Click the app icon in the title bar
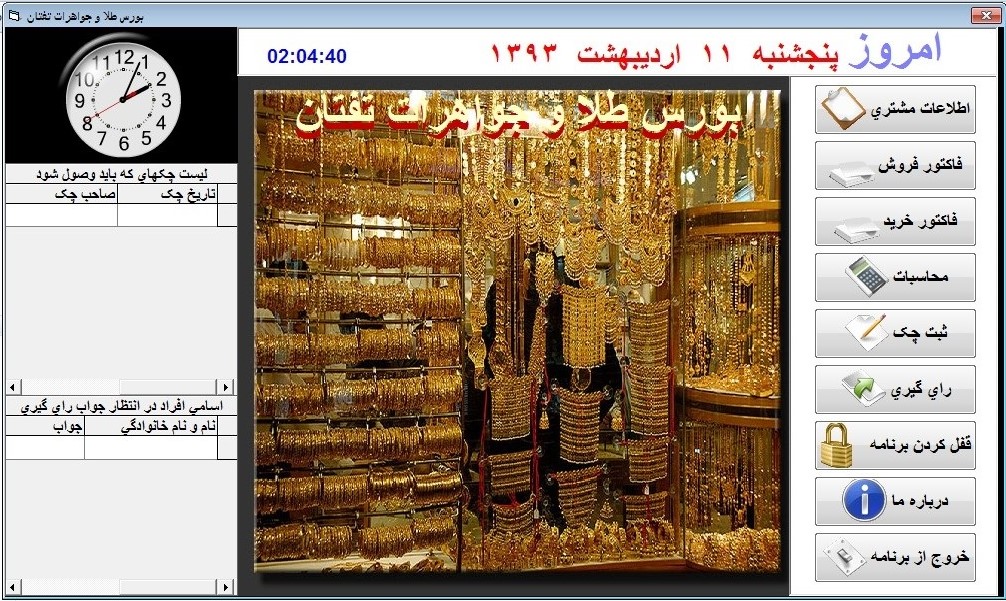The width and height of the screenshot is (1006, 601). click(14, 15)
